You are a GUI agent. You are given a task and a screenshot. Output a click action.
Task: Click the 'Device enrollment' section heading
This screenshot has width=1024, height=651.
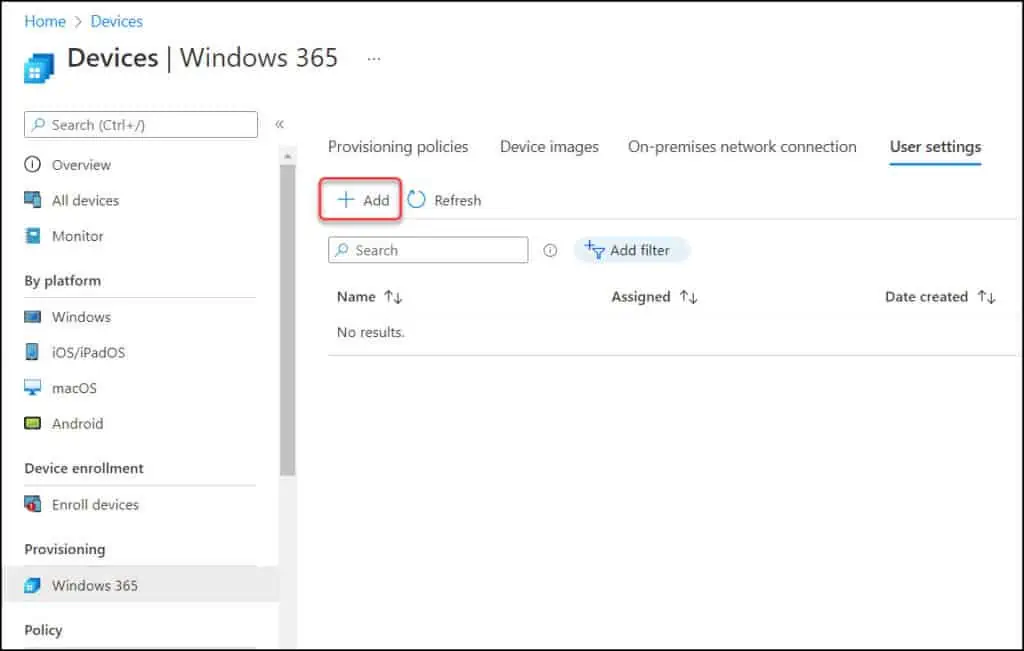tap(84, 468)
